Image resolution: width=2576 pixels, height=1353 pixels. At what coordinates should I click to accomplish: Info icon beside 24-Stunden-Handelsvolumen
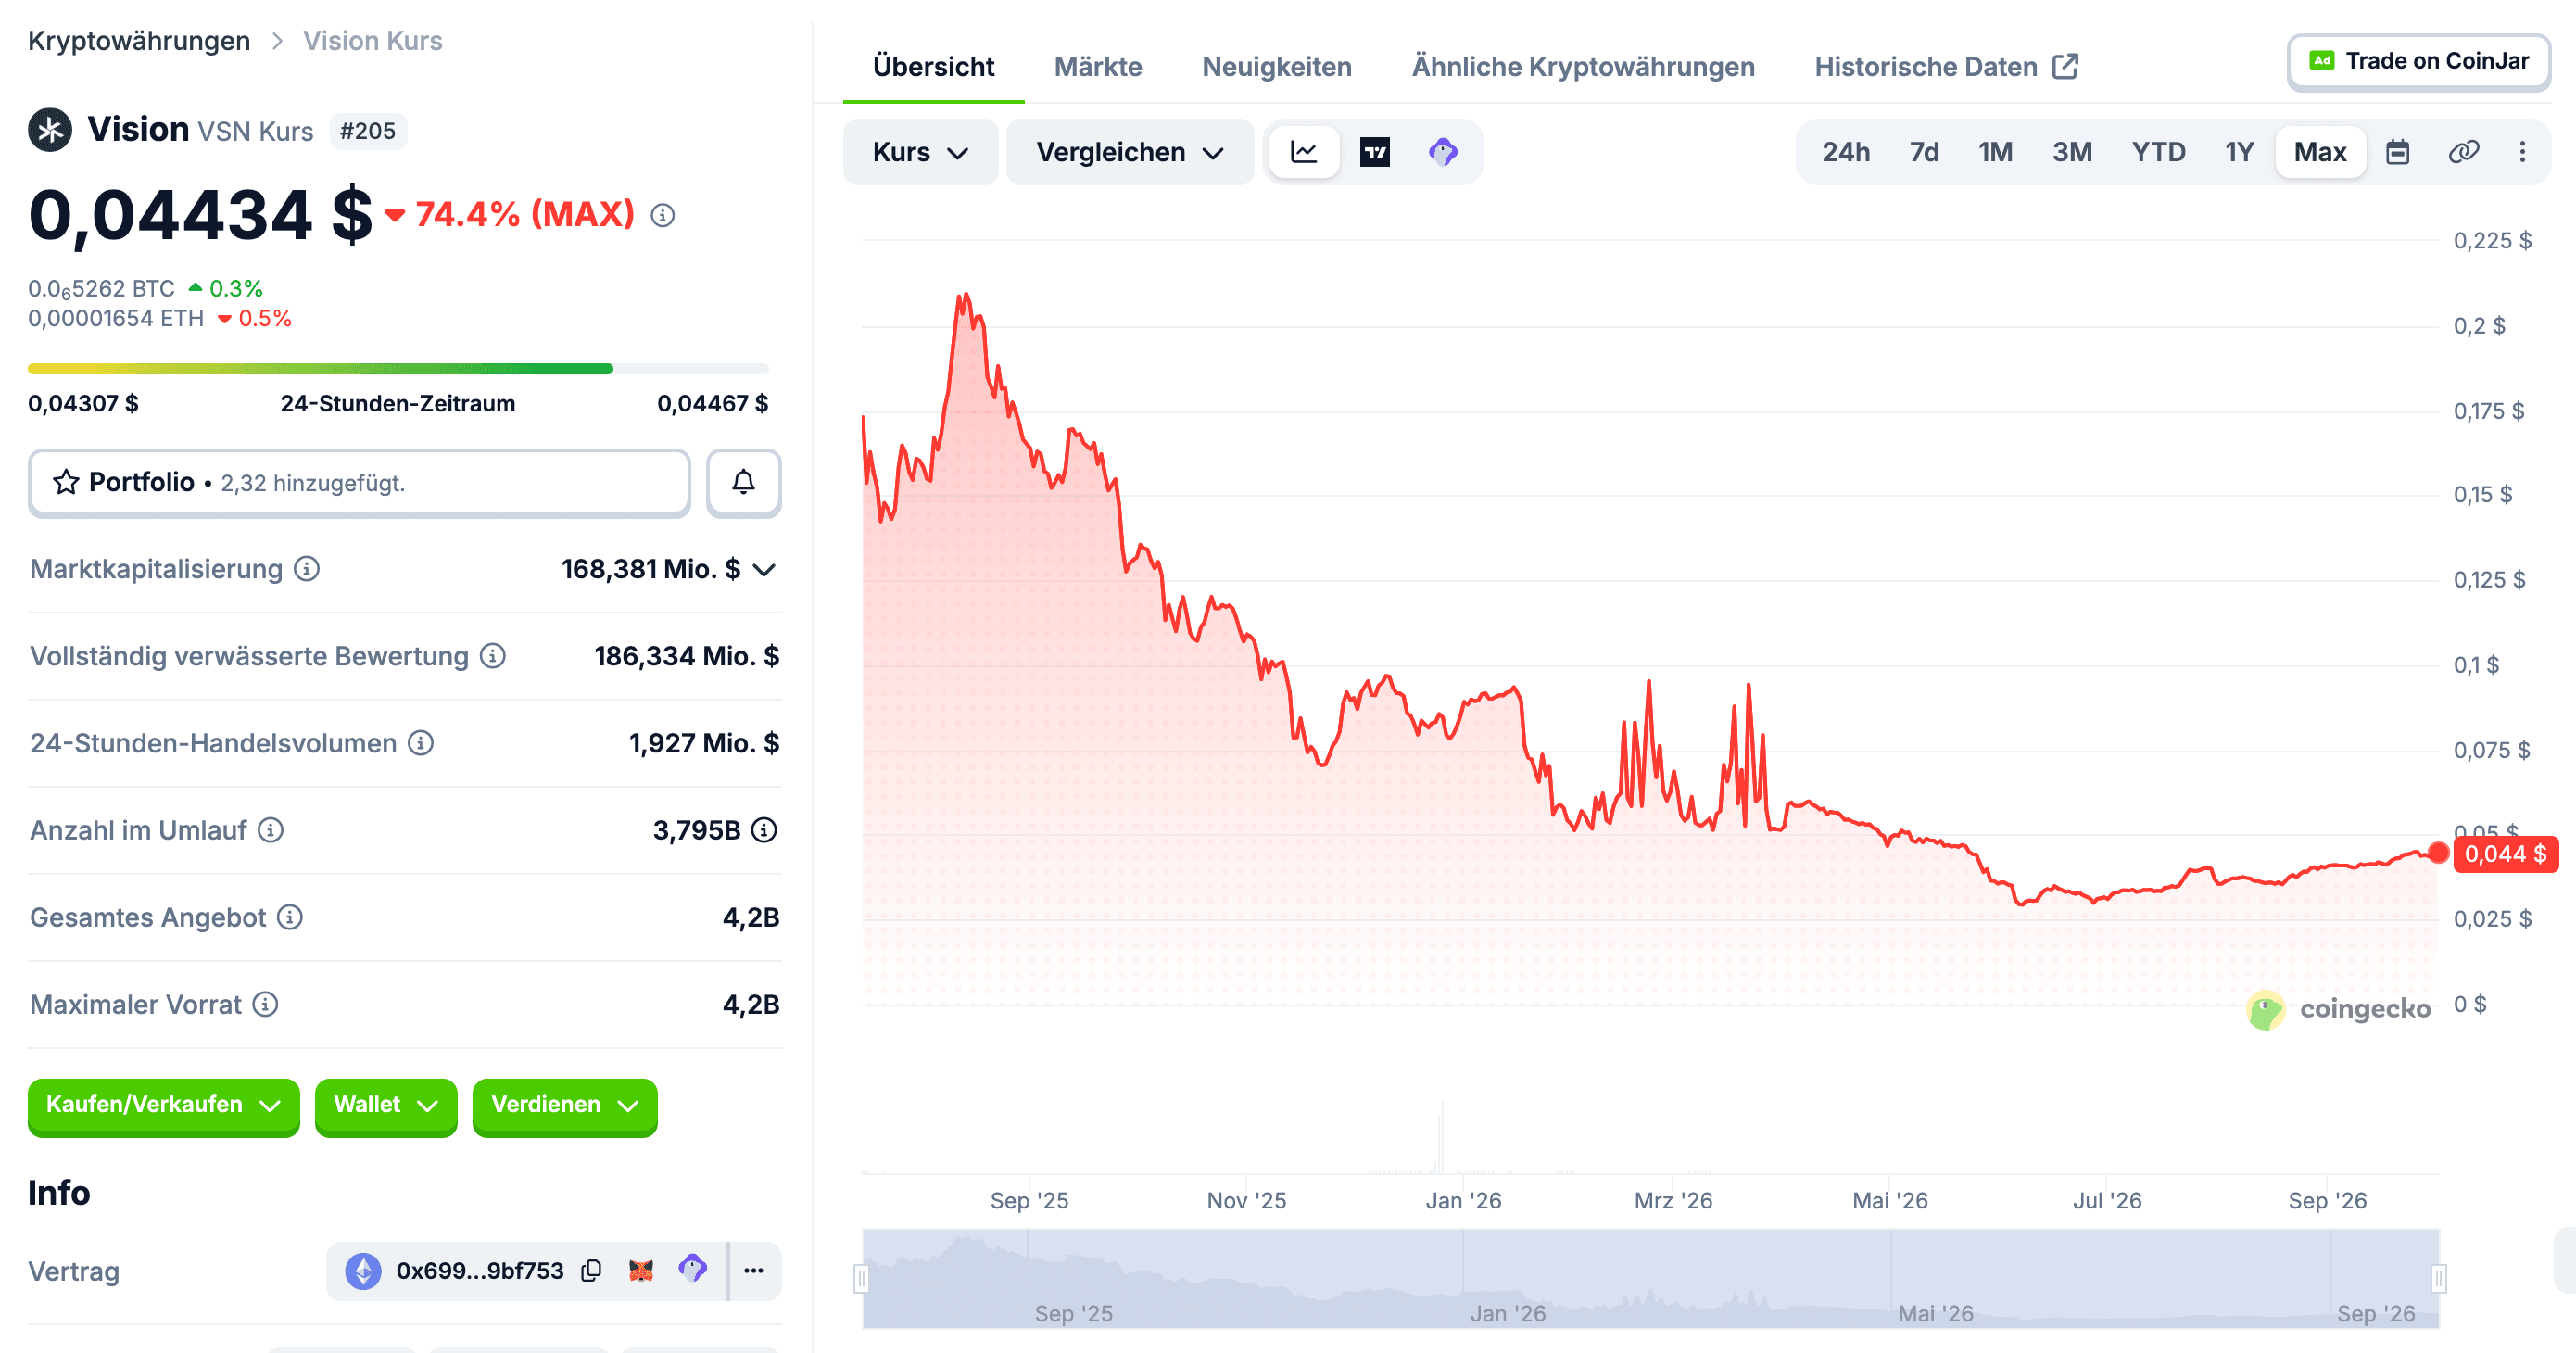420,743
